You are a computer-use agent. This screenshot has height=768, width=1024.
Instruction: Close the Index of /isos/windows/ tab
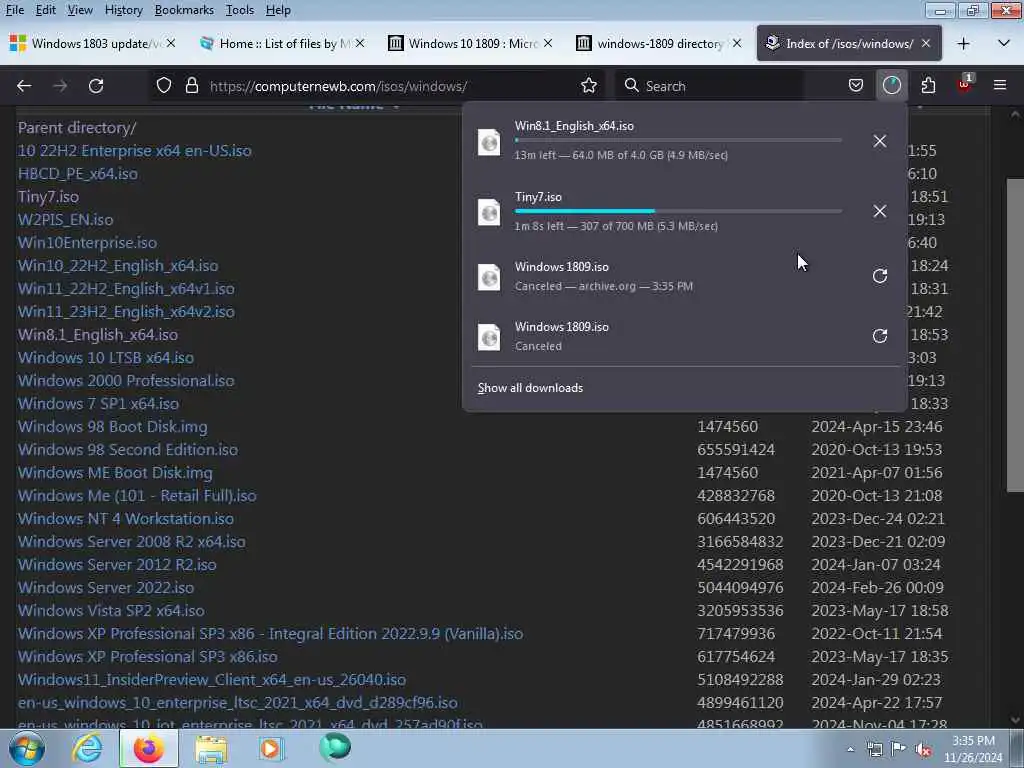[925, 43]
